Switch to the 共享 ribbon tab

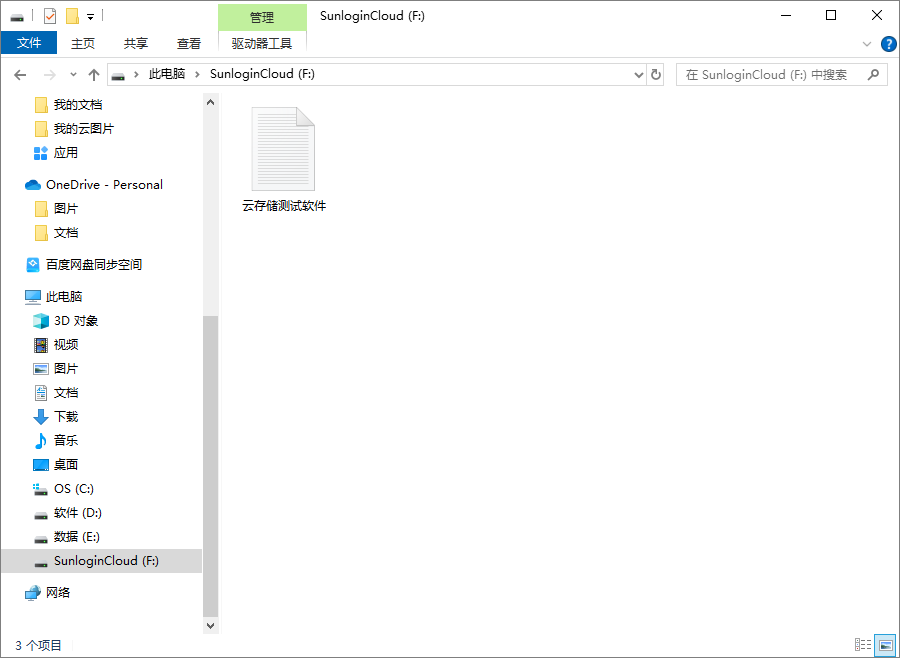[x=135, y=43]
